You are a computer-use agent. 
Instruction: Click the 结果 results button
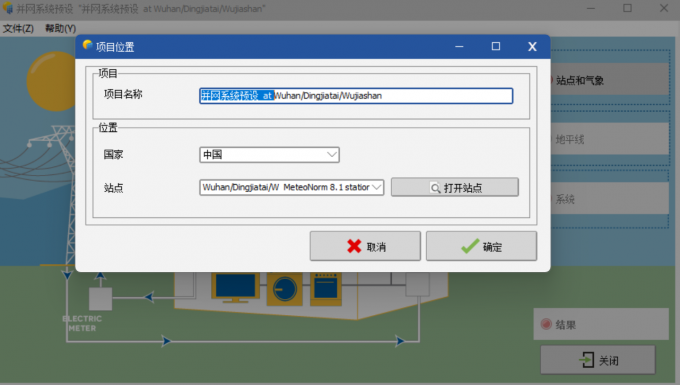(601, 324)
